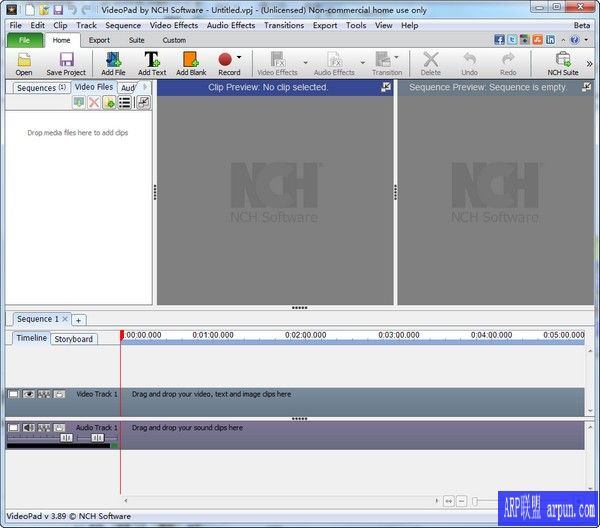600x528 pixels.
Task: Add a new sequence with the plus button
Action: [x=78, y=320]
